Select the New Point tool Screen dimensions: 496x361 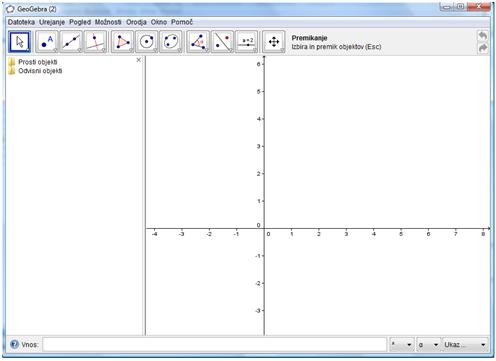[47, 42]
